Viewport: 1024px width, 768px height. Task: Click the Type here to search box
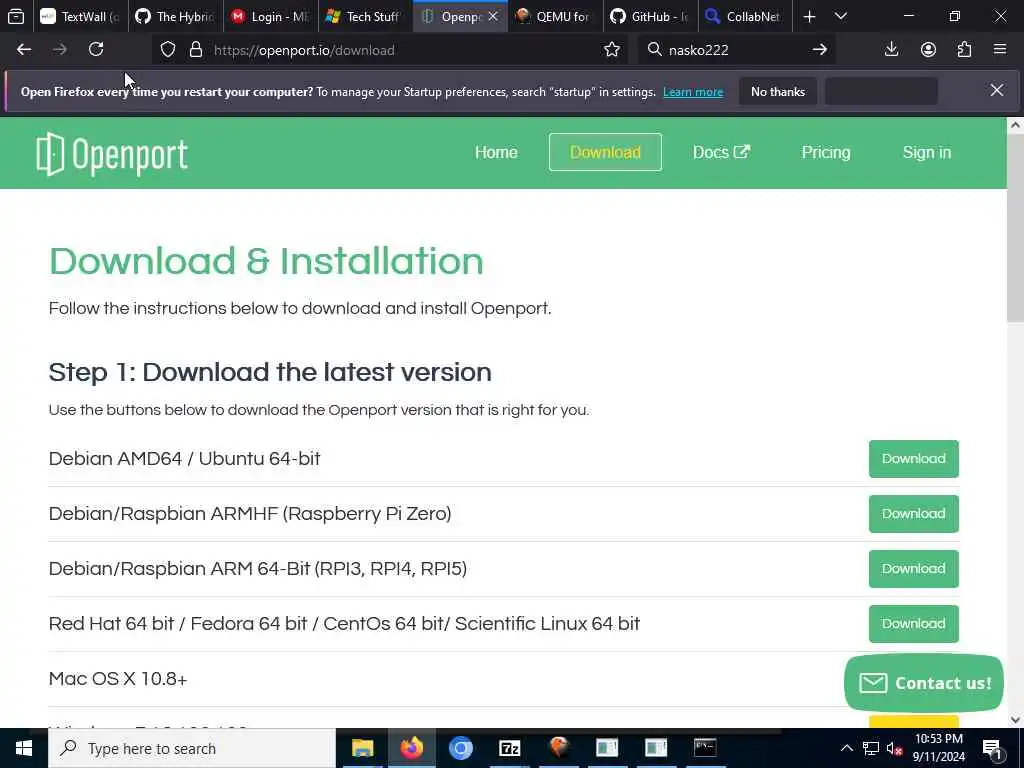pos(191,748)
